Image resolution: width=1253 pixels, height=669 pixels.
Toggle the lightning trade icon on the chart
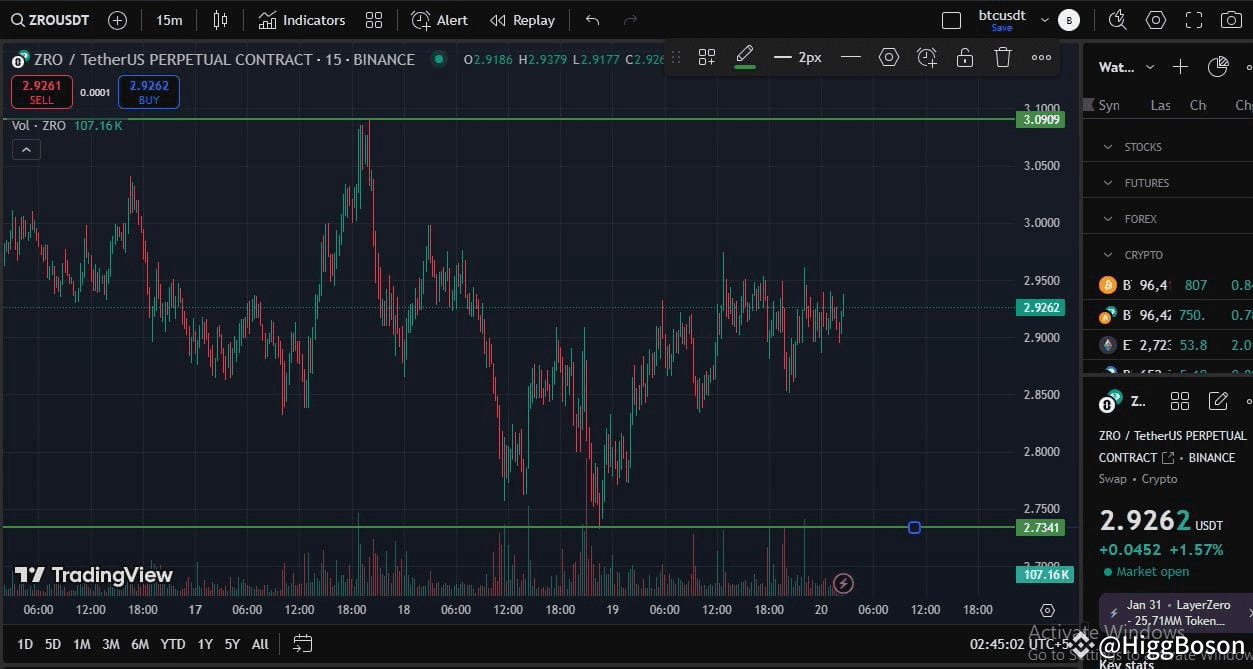pyautogui.click(x=843, y=583)
